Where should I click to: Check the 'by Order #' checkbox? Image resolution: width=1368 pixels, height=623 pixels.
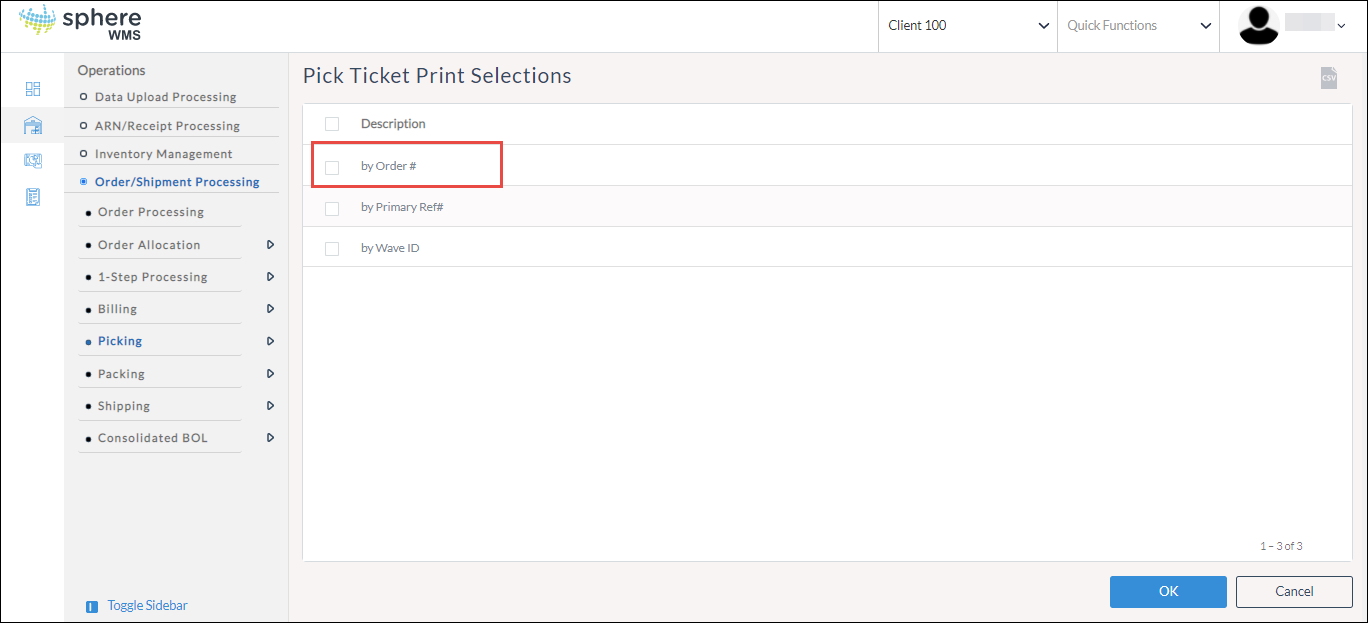[332, 167]
